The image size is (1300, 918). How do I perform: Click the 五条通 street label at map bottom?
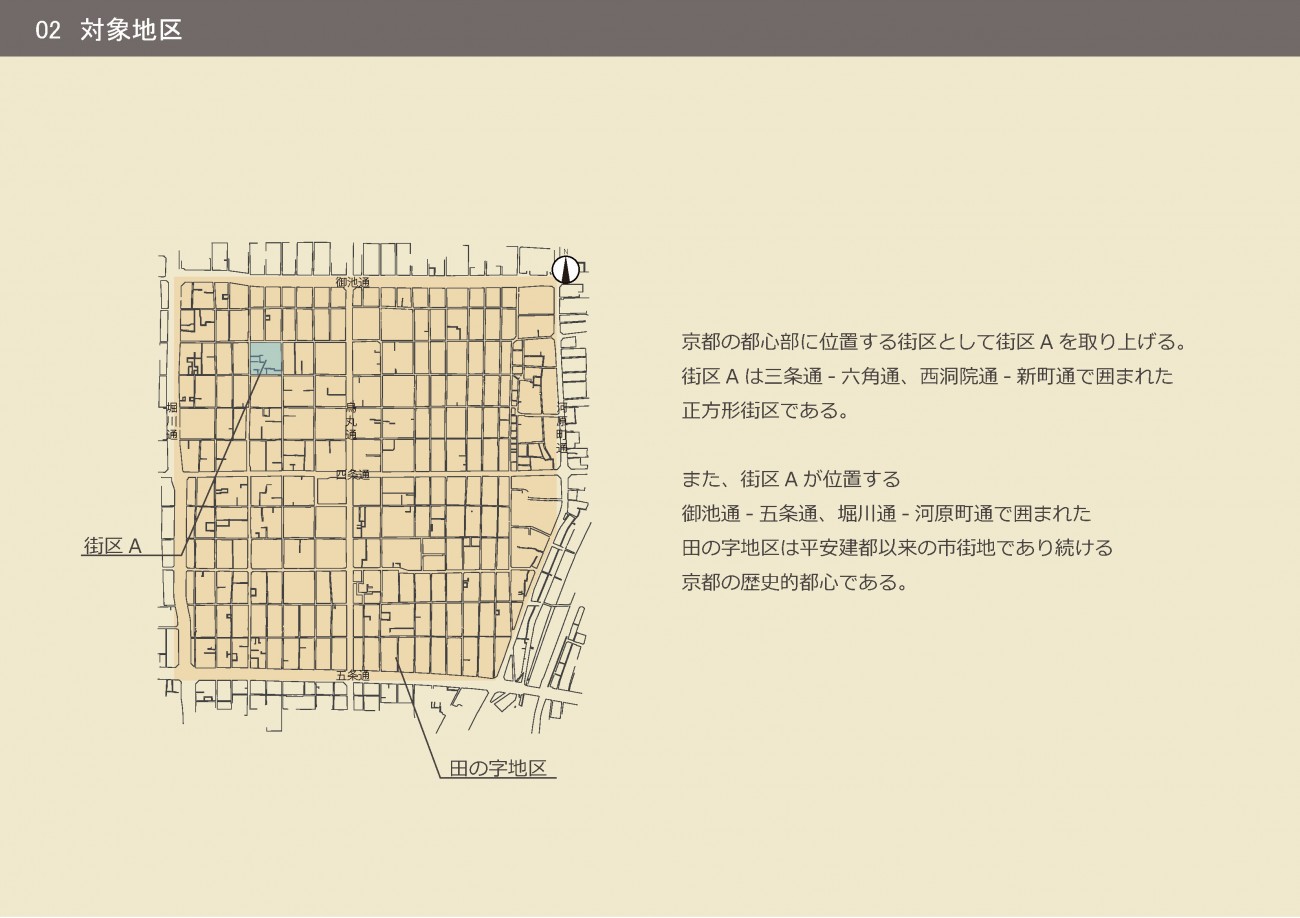352,675
